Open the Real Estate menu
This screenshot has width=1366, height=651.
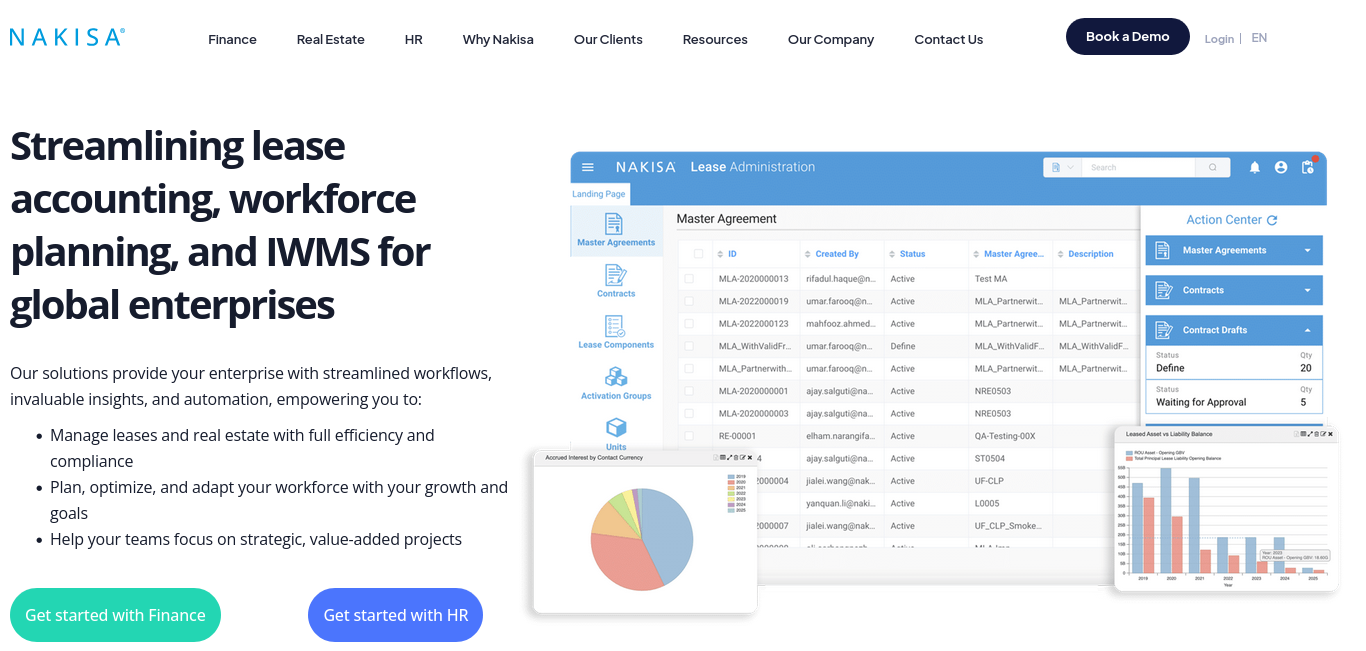pyautogui.click(x=331, y=40)
